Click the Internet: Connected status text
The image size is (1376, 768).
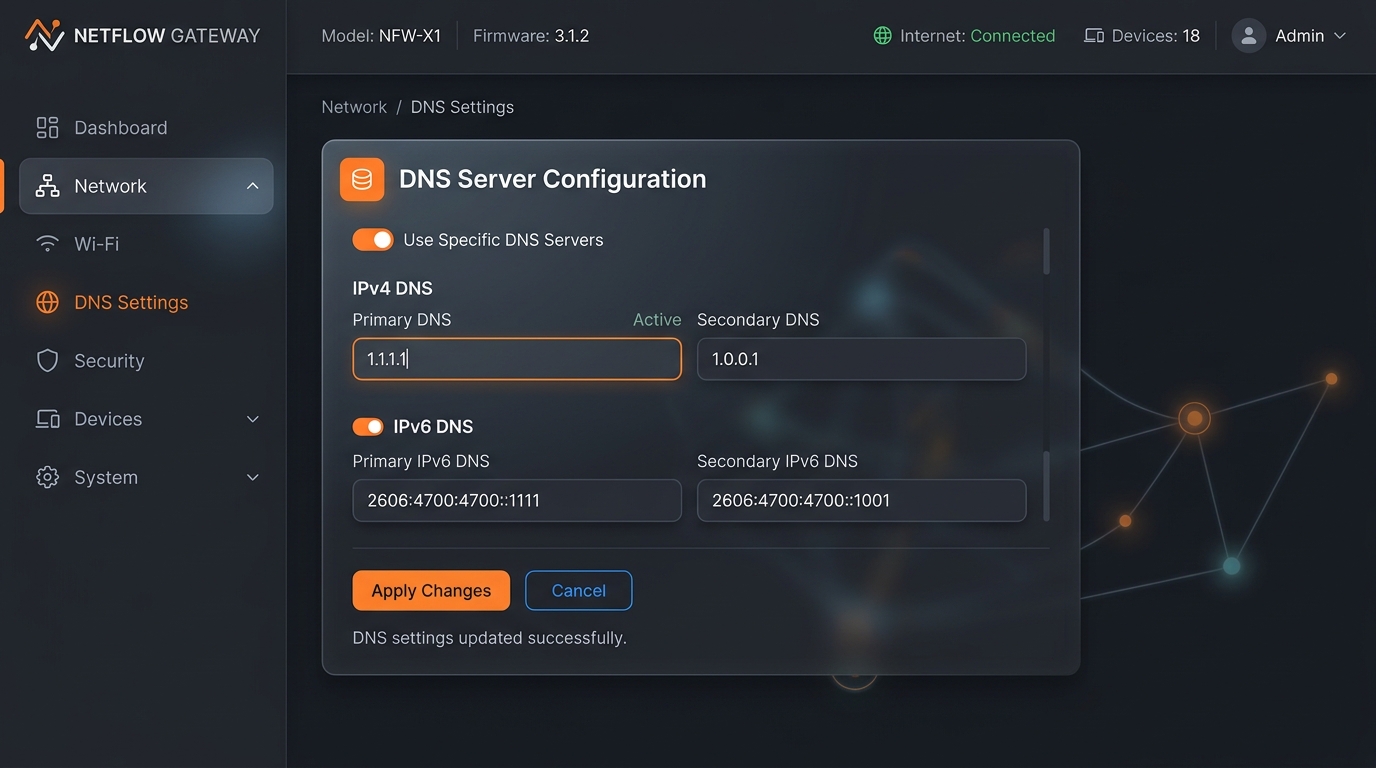click(977, 36)
